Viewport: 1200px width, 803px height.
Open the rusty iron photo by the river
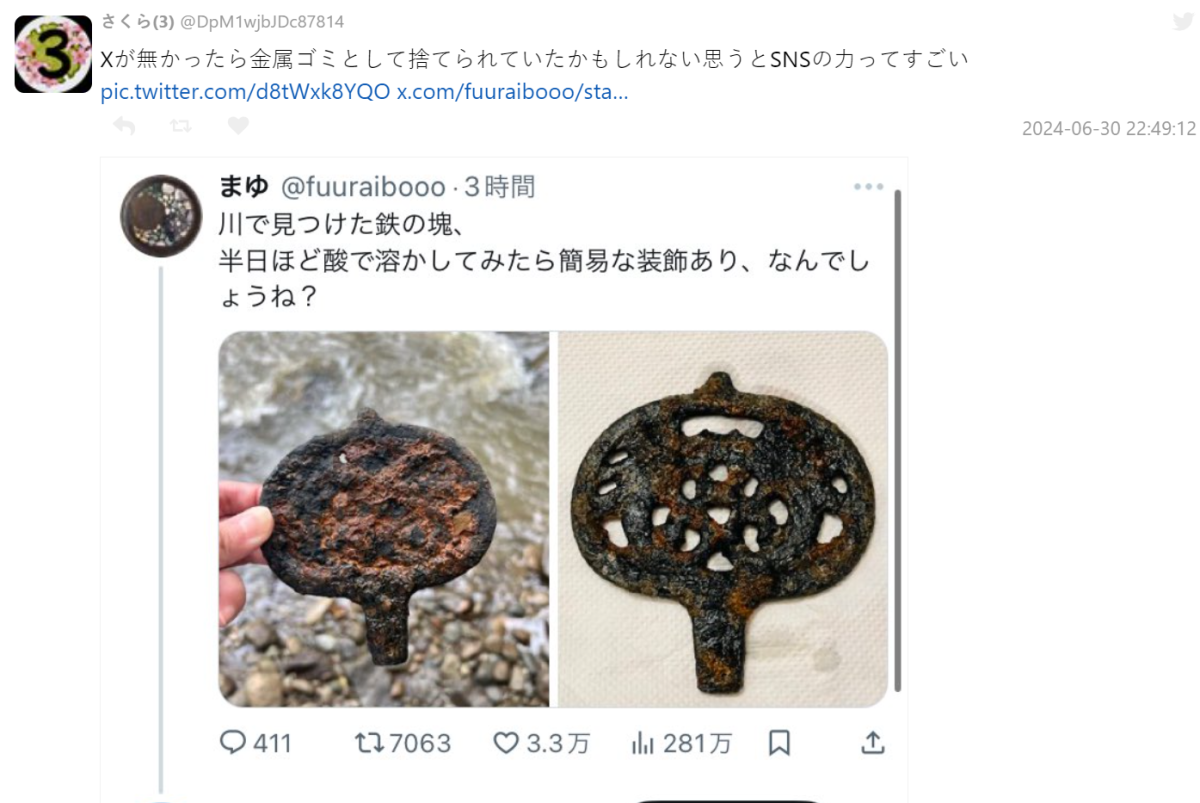384,519
